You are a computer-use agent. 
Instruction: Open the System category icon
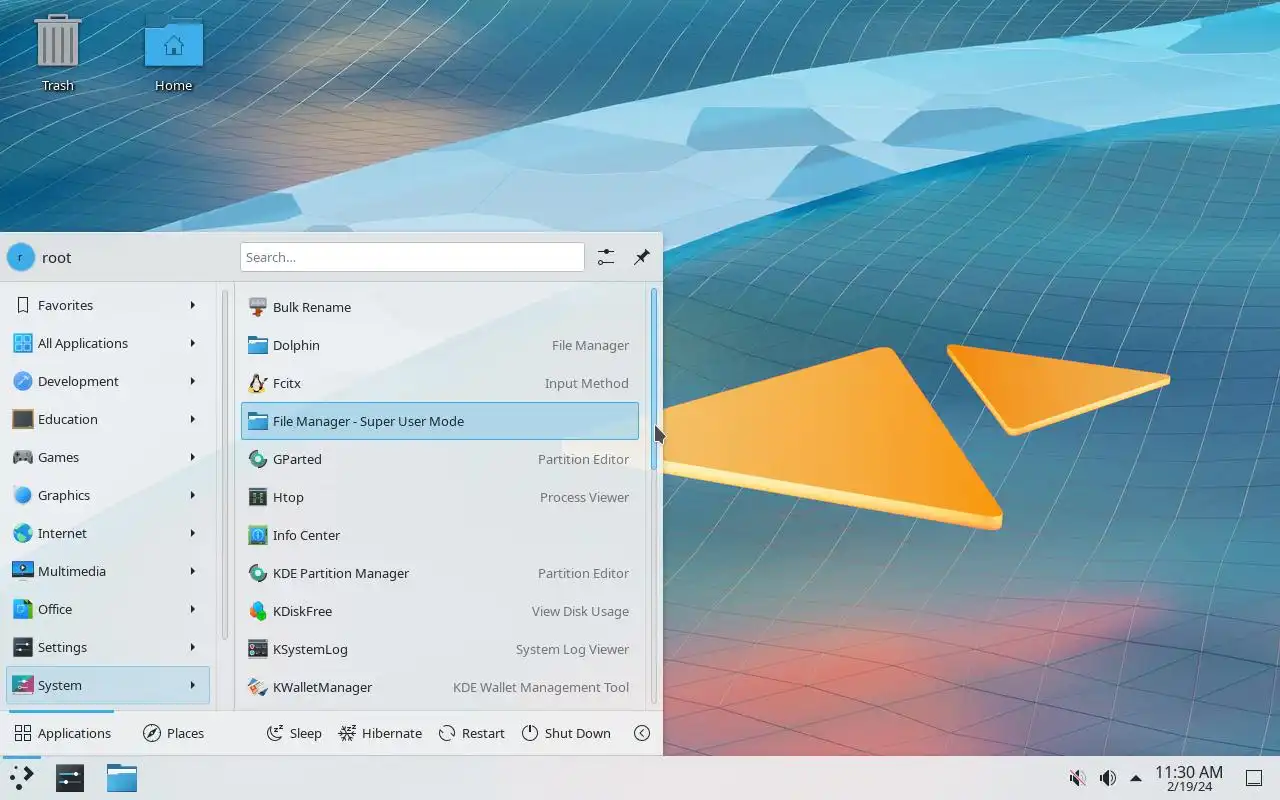click(x=22, y=685)
